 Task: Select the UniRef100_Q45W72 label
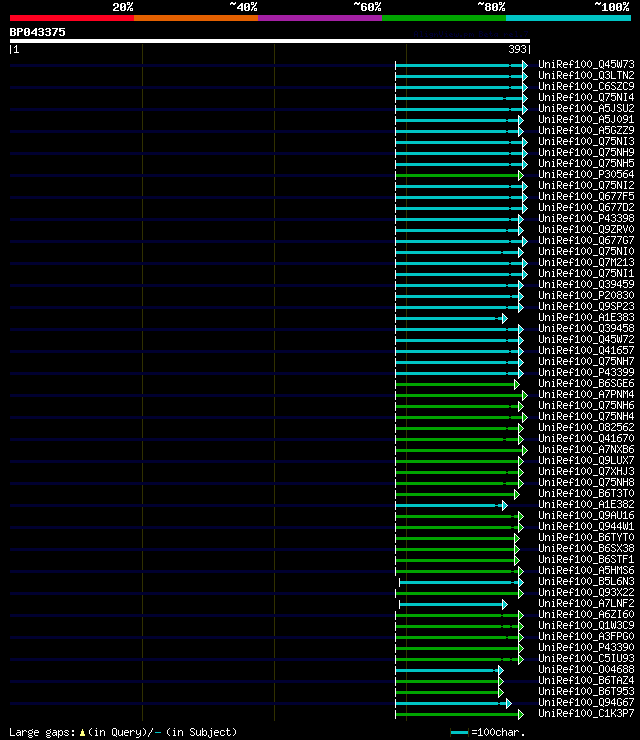586,340
